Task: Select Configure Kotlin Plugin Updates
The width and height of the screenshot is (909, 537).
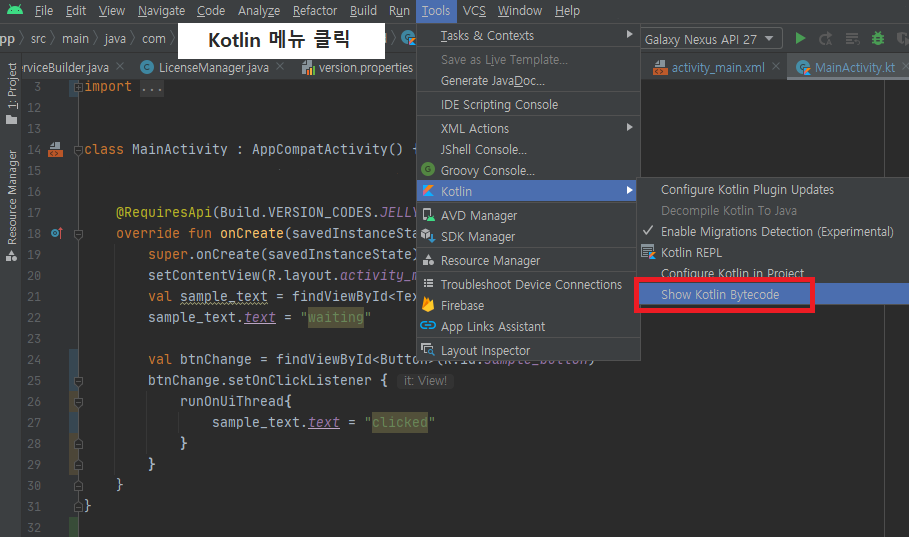Action: 747,189
